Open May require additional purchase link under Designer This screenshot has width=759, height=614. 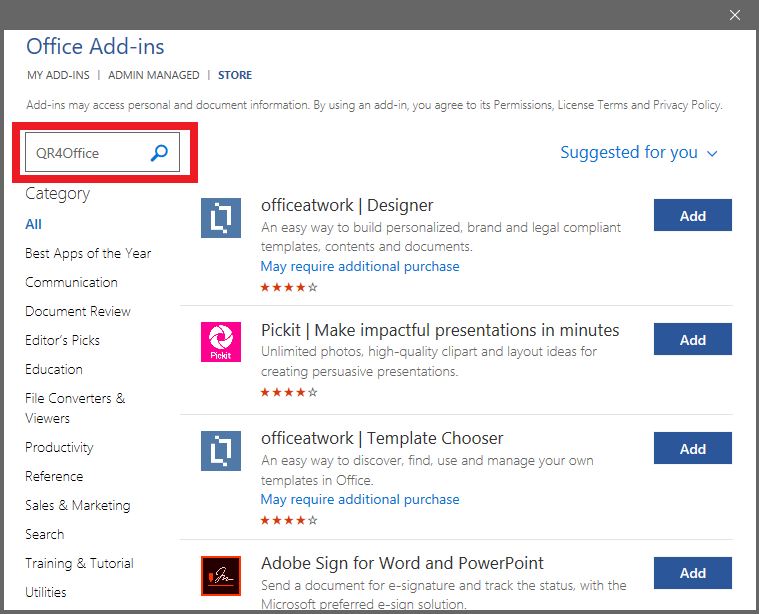coord(360,267)
